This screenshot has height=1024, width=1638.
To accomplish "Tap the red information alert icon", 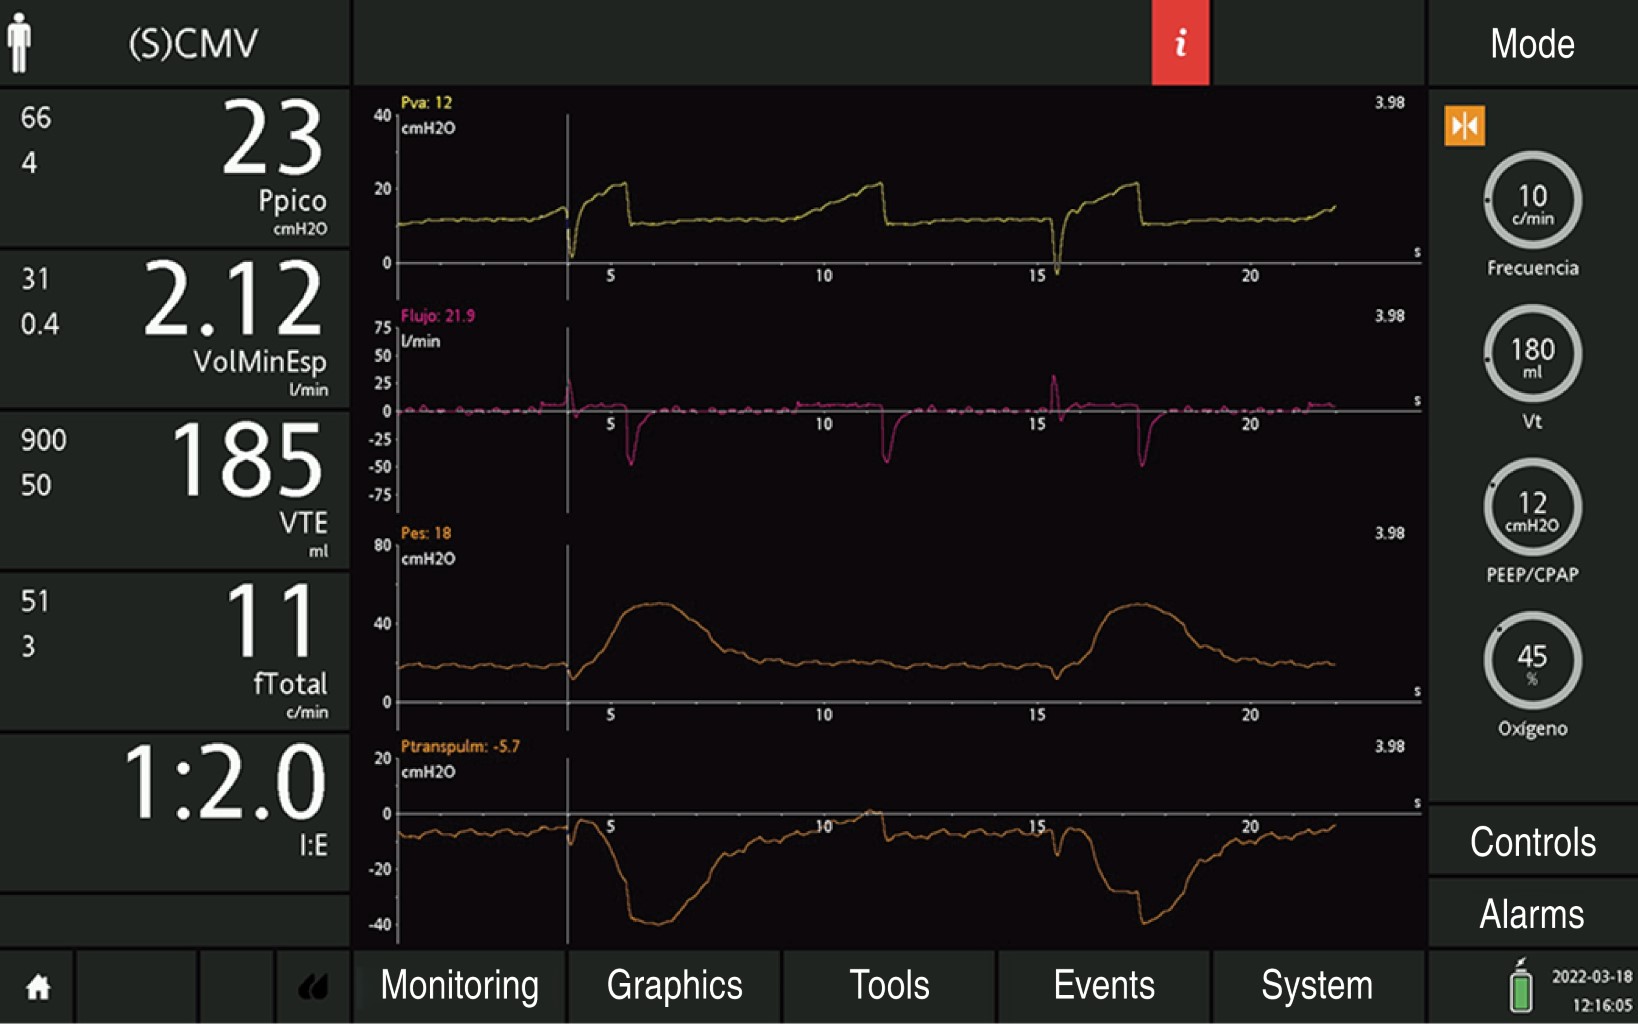I will pos(1180,43).
